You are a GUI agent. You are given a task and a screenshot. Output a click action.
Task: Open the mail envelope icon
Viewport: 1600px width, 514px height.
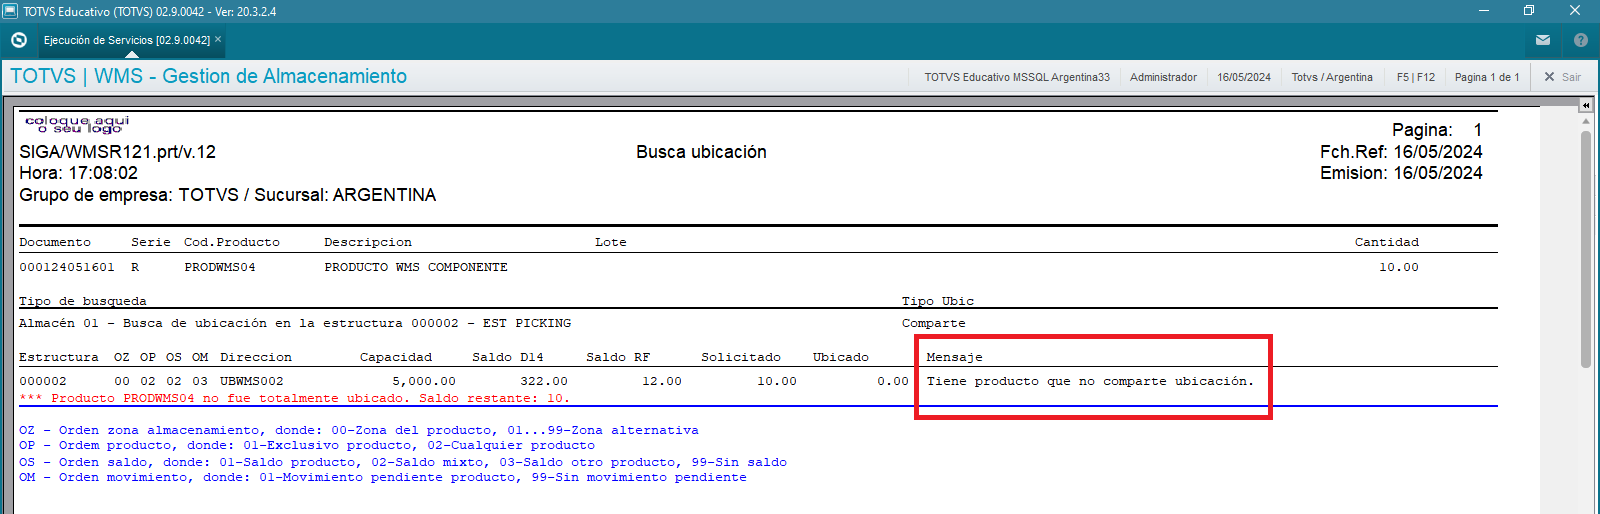[x=1543, y=40]
